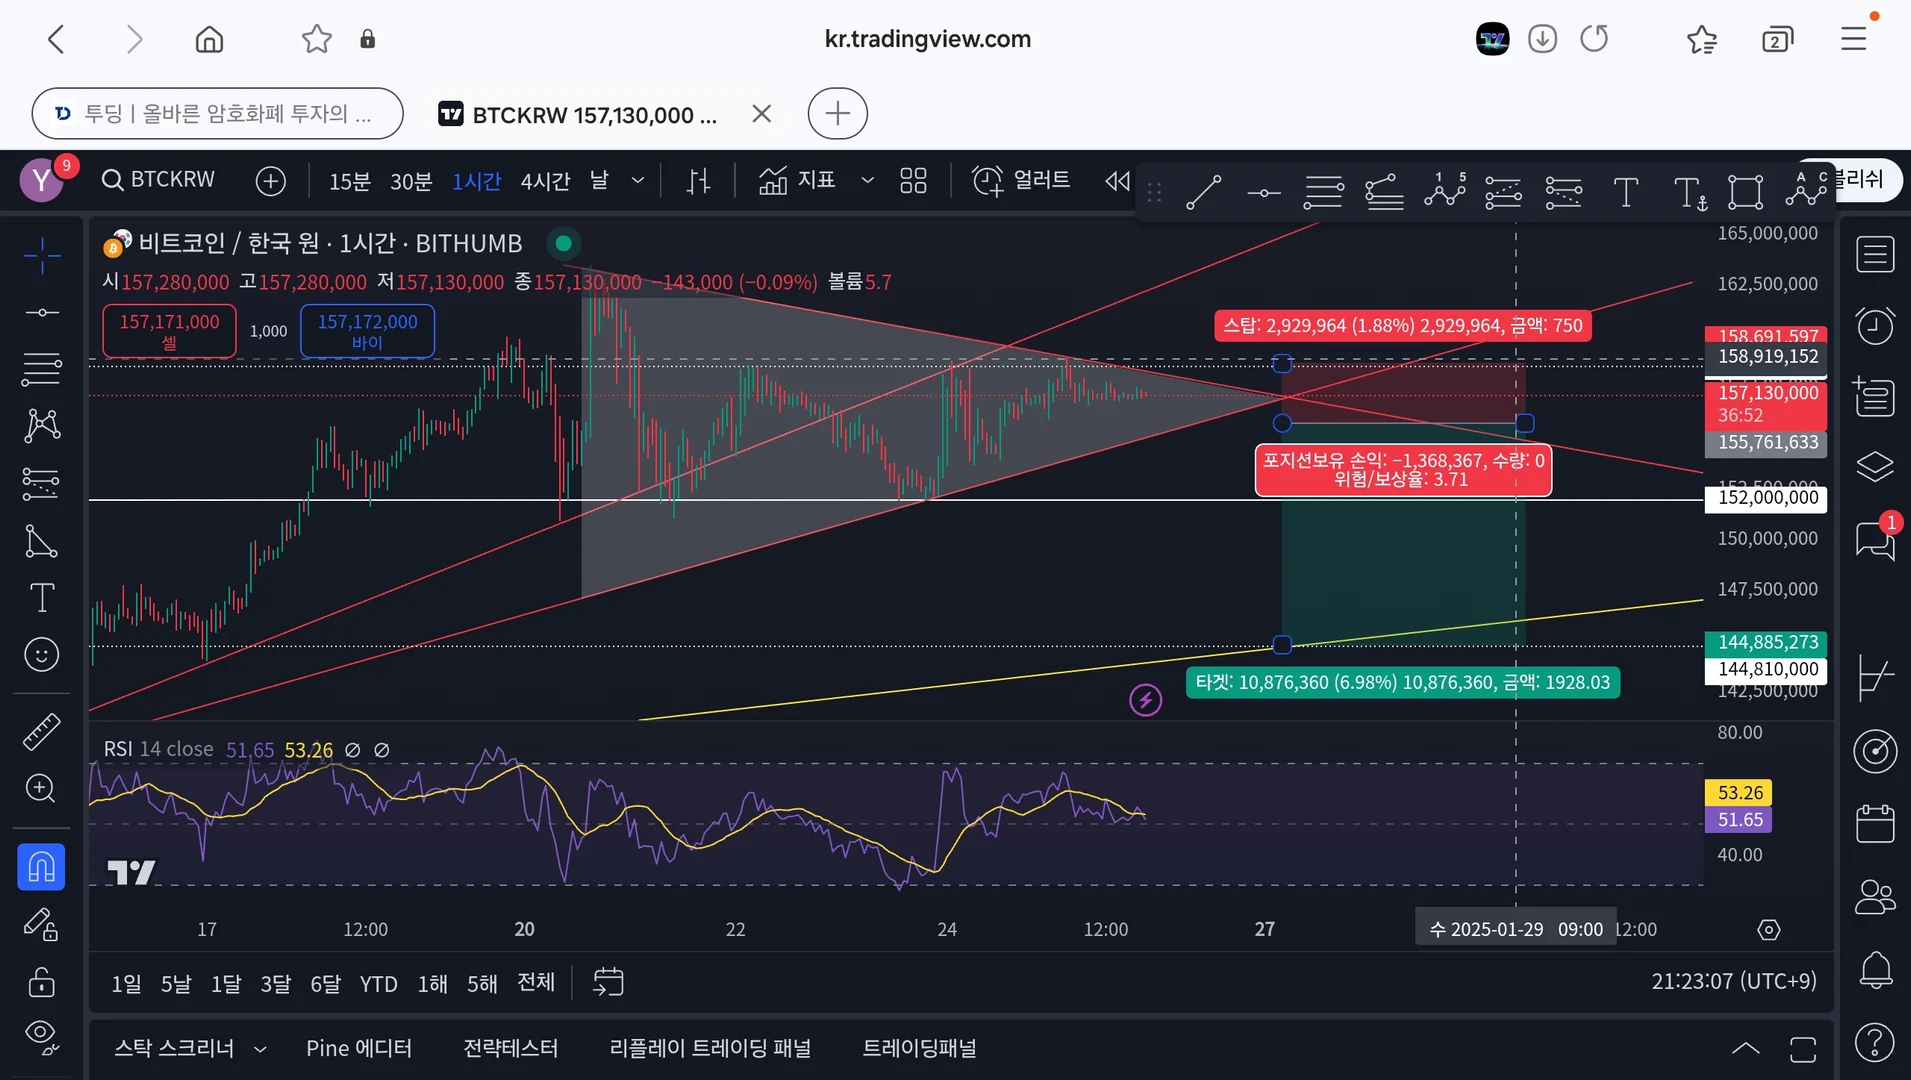Open the 리플레이 트레이딩 패널 tab
1911x1080 pixels.
[x=710, y=1048]
